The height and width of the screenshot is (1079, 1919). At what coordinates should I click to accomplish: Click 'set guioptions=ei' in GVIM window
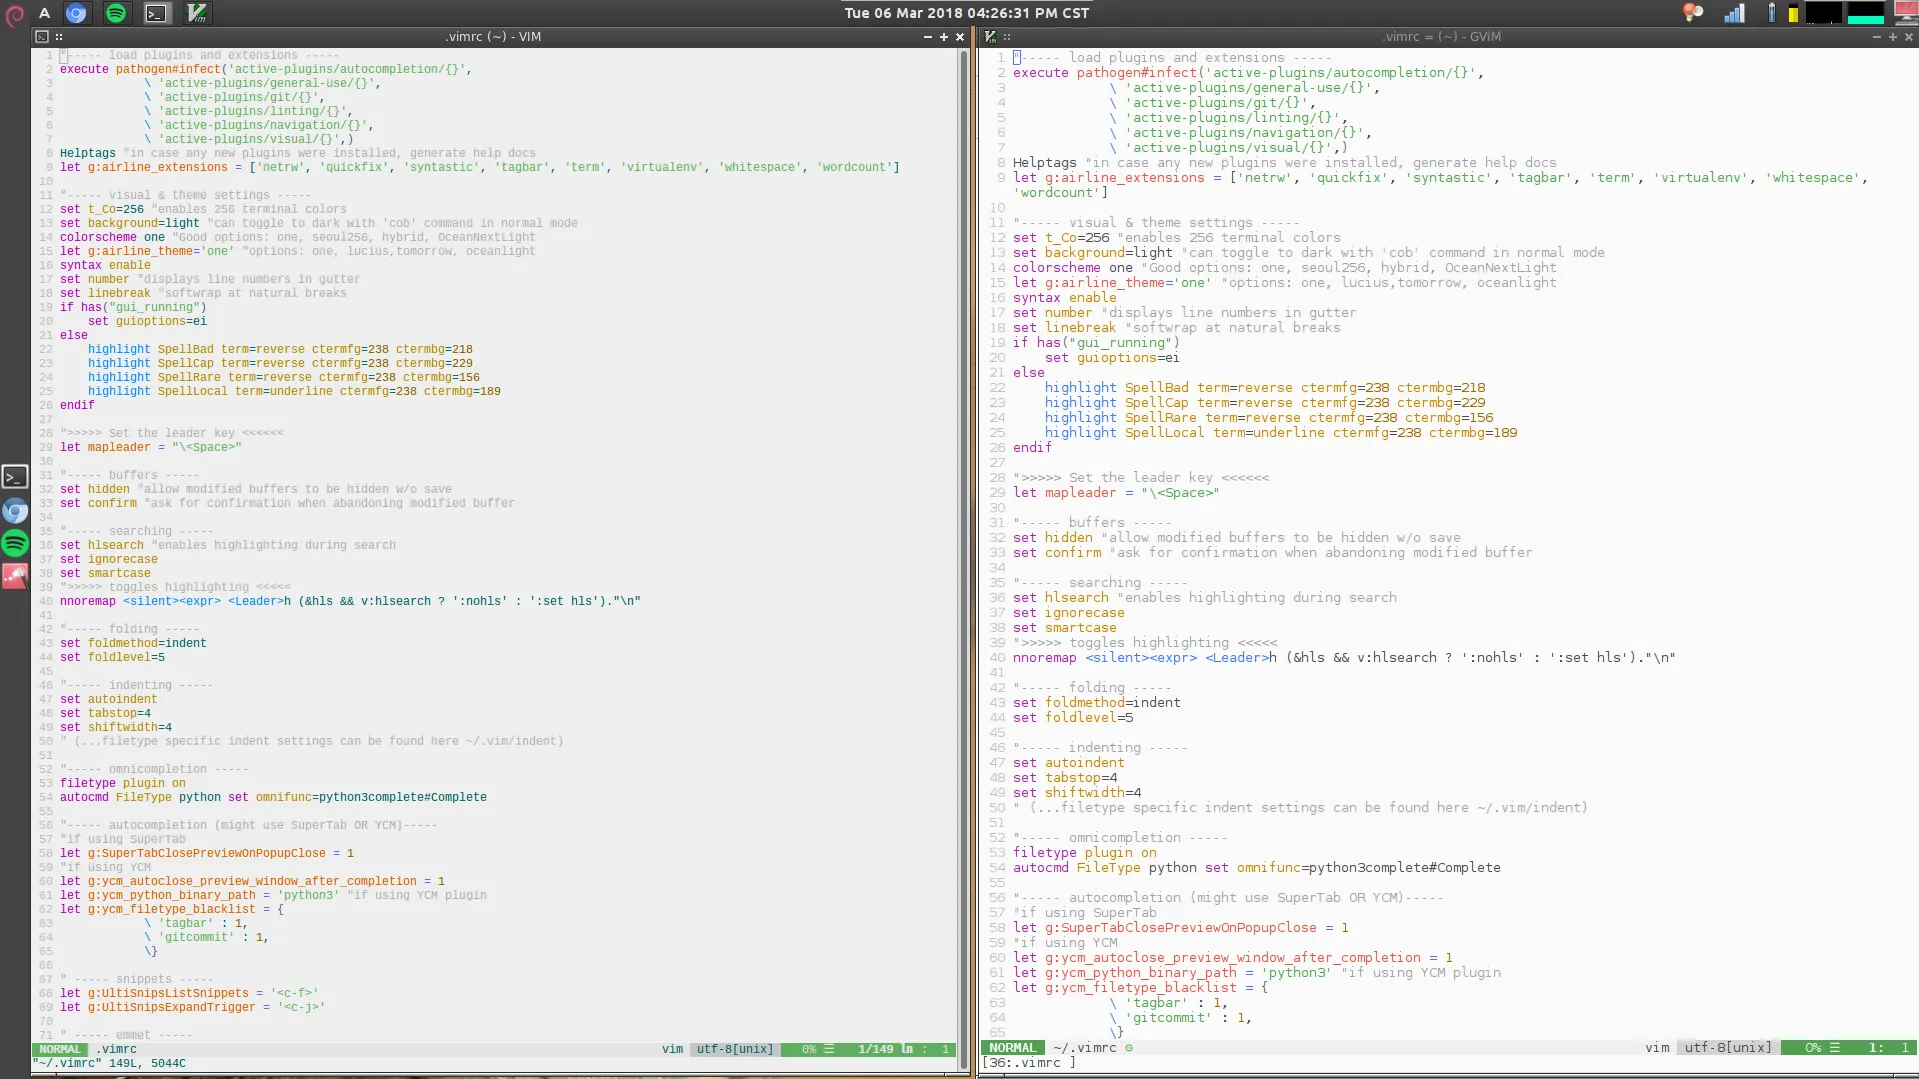(1112, 357)
